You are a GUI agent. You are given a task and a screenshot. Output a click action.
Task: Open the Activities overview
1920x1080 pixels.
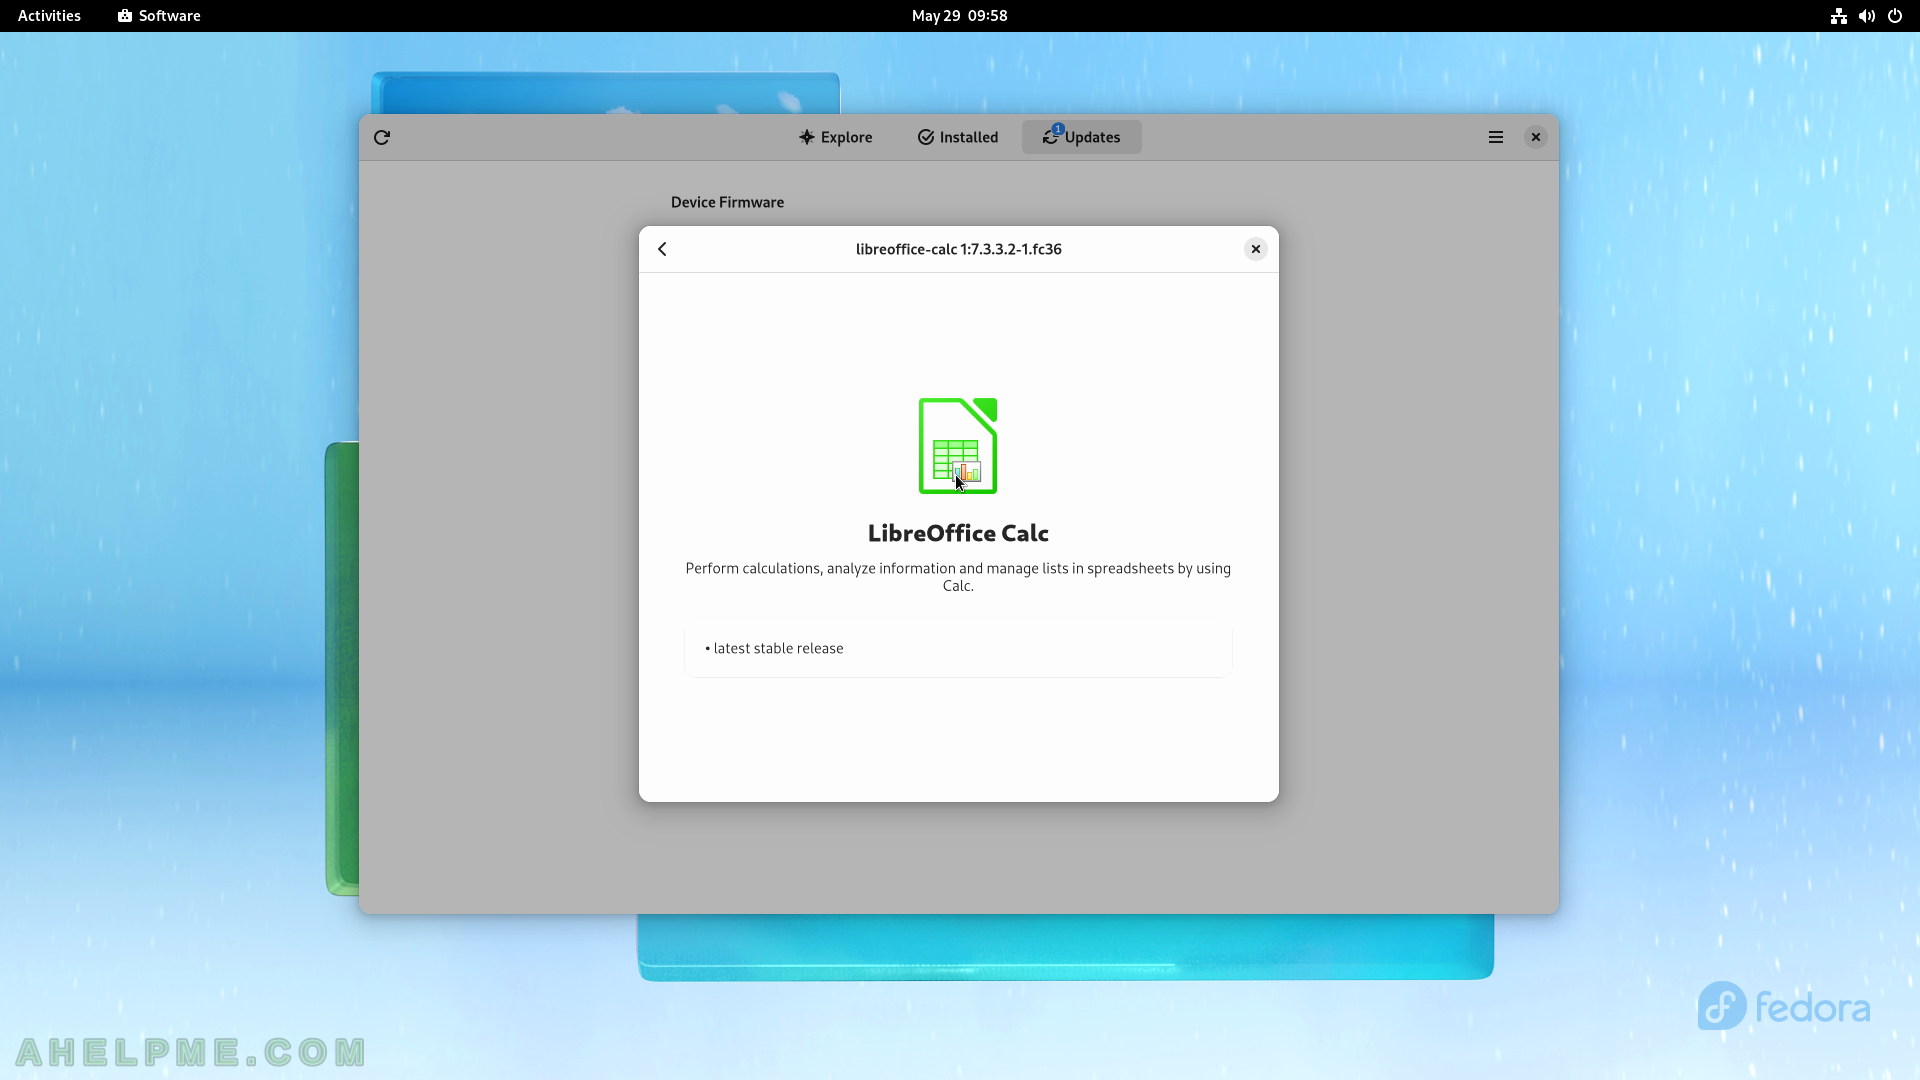pyautogui.click(x=49, y=16)
